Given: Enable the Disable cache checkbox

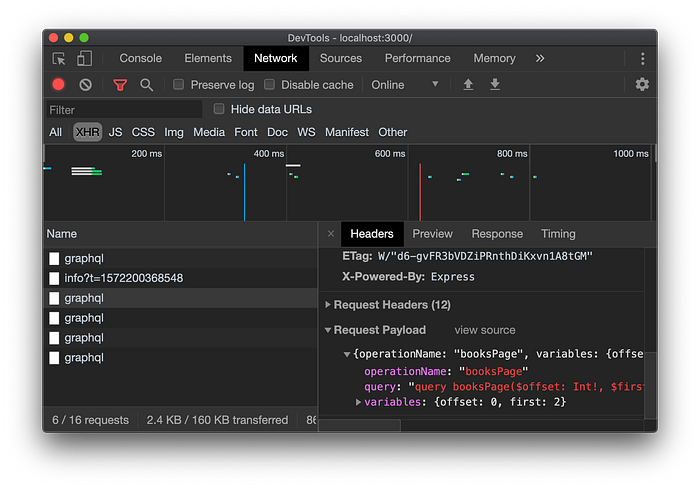Looking at the screenshot, I should pyautogui.click(x=269, y=84).
